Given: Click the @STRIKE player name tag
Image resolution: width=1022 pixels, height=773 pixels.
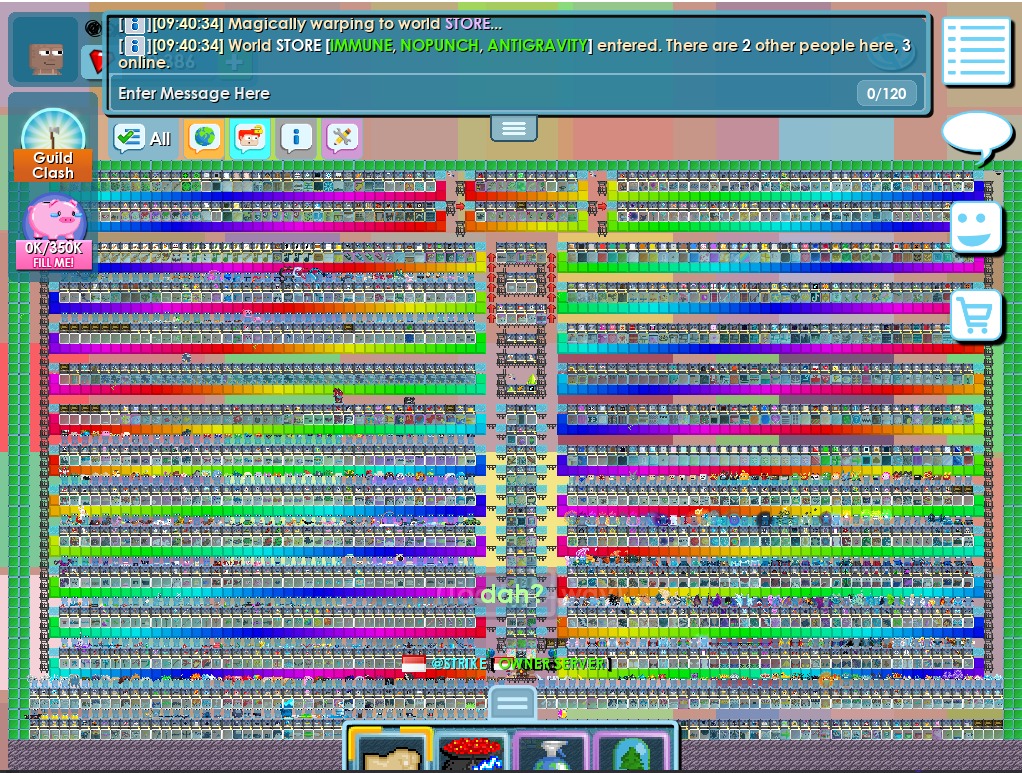Looking at the screenshot, I should click(459, 664).
